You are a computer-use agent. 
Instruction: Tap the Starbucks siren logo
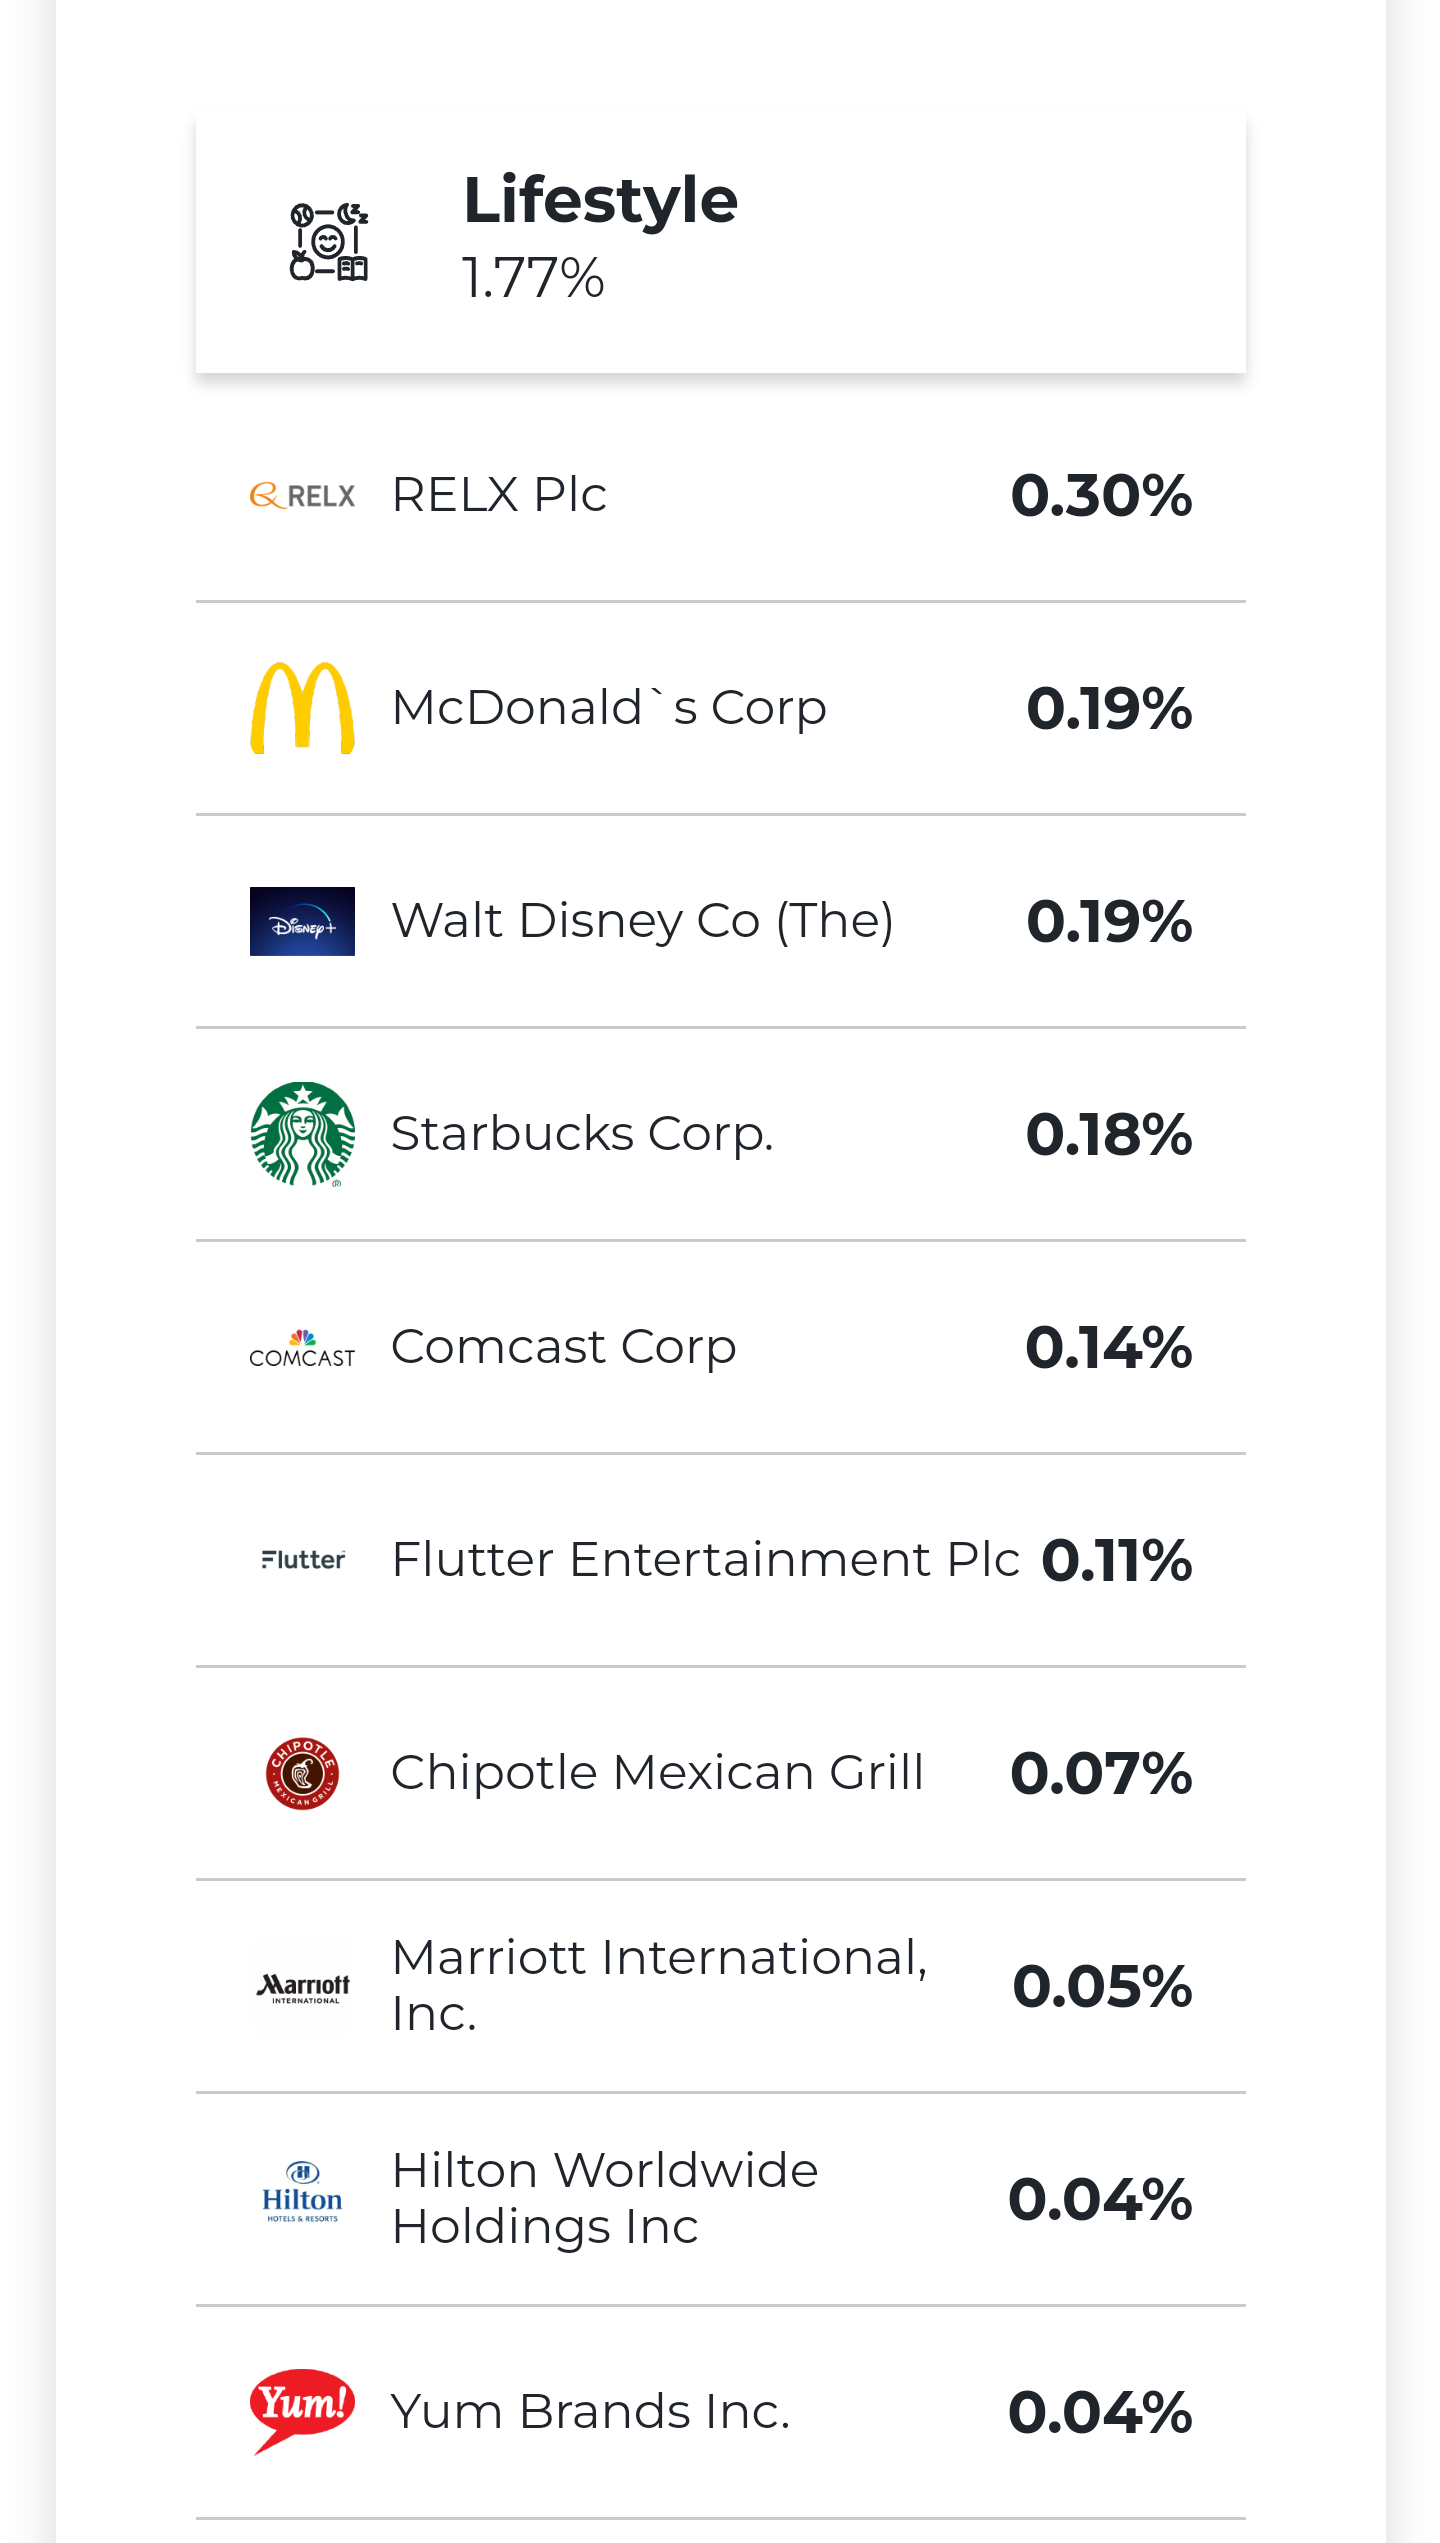302,1134
